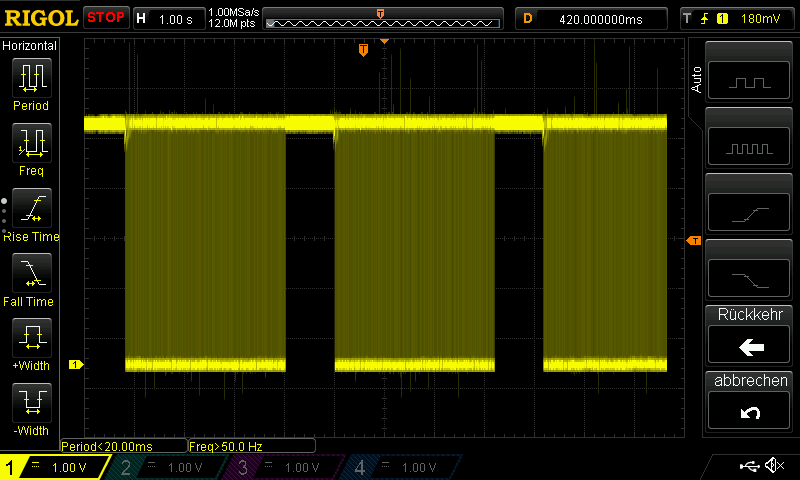The width and height of the screenshot is (800, 480).
Task: Select the +Width measurement icon
Action: coord(32,338)
